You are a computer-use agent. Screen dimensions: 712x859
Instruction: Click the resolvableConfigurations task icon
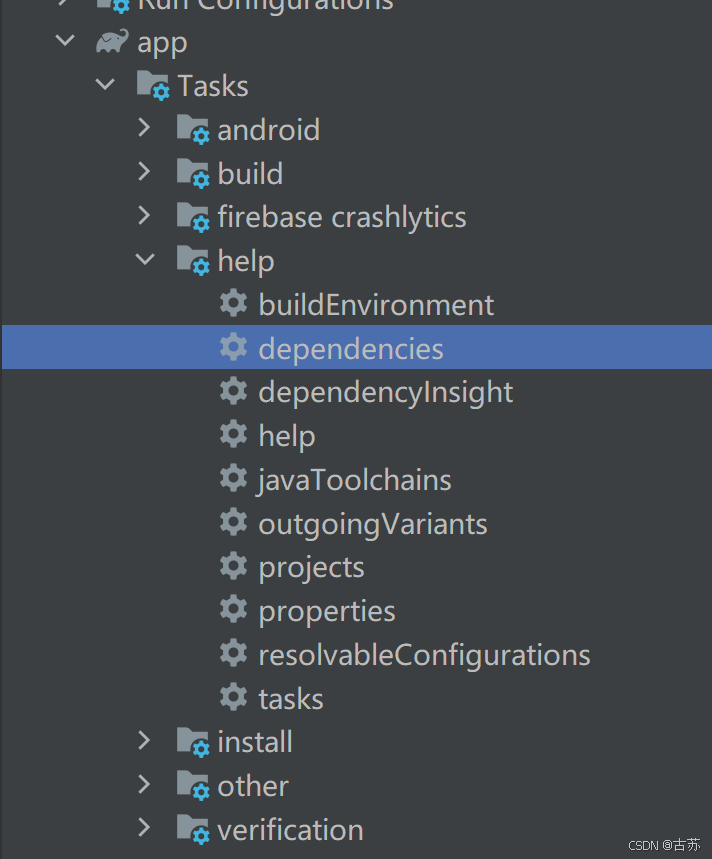(233, 654)
